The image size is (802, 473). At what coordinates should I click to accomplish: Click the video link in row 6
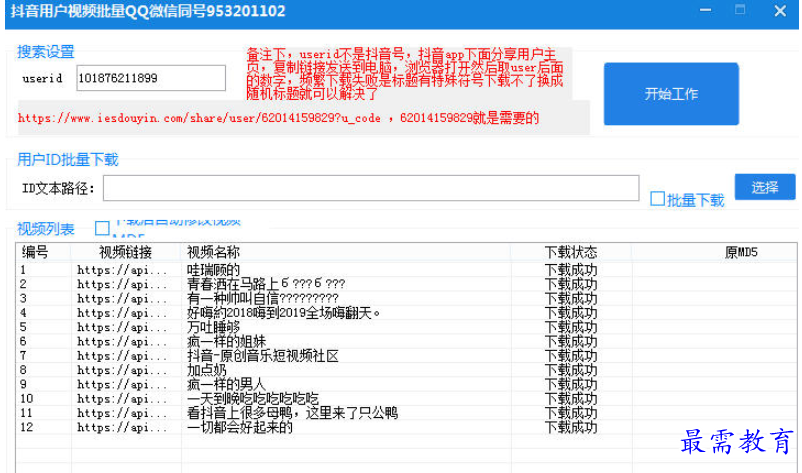(x=122, y=341)
